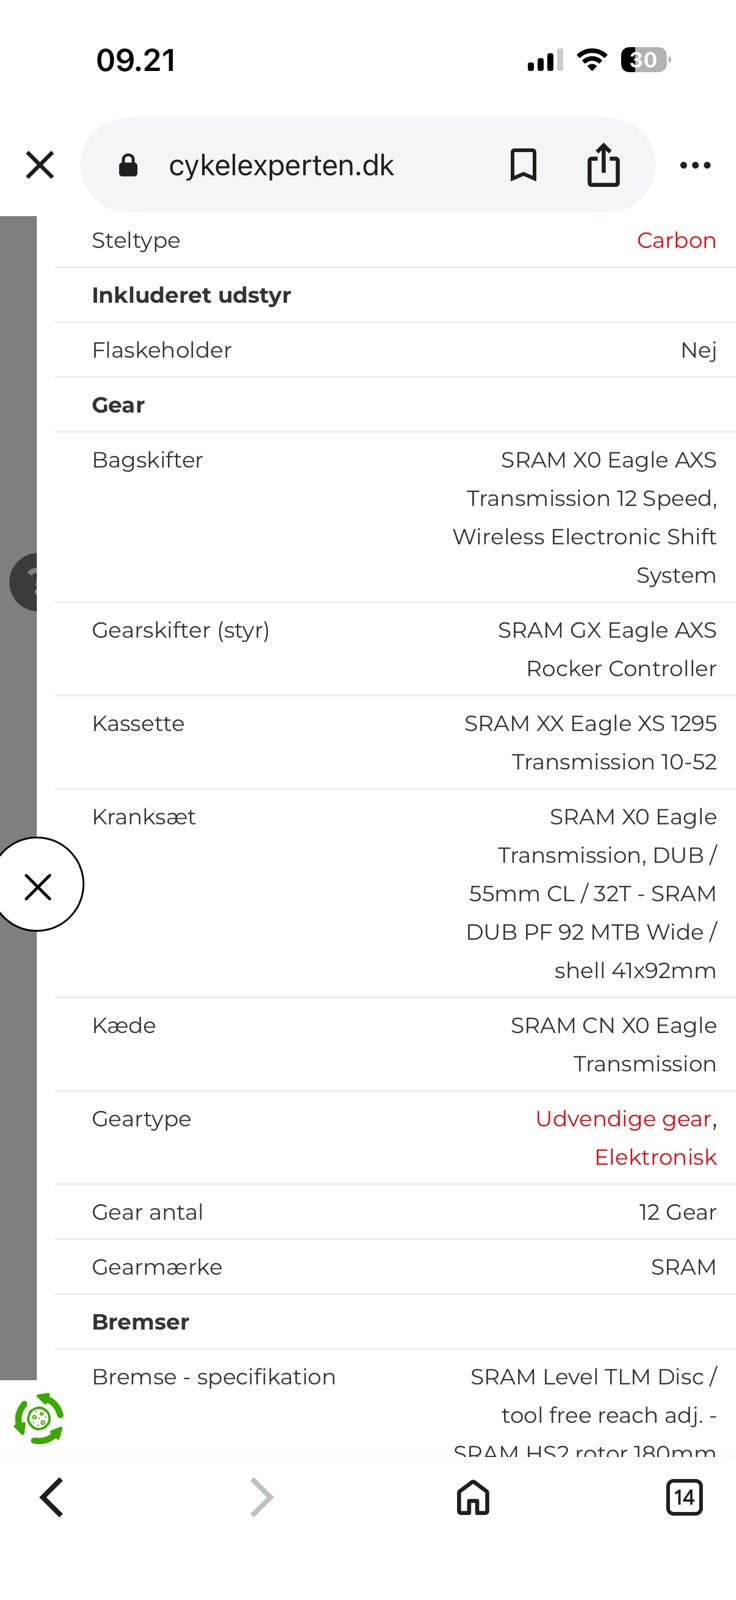
Task: Tap the bookmark icon in the address bar
Action: click(x=523, y=165)
